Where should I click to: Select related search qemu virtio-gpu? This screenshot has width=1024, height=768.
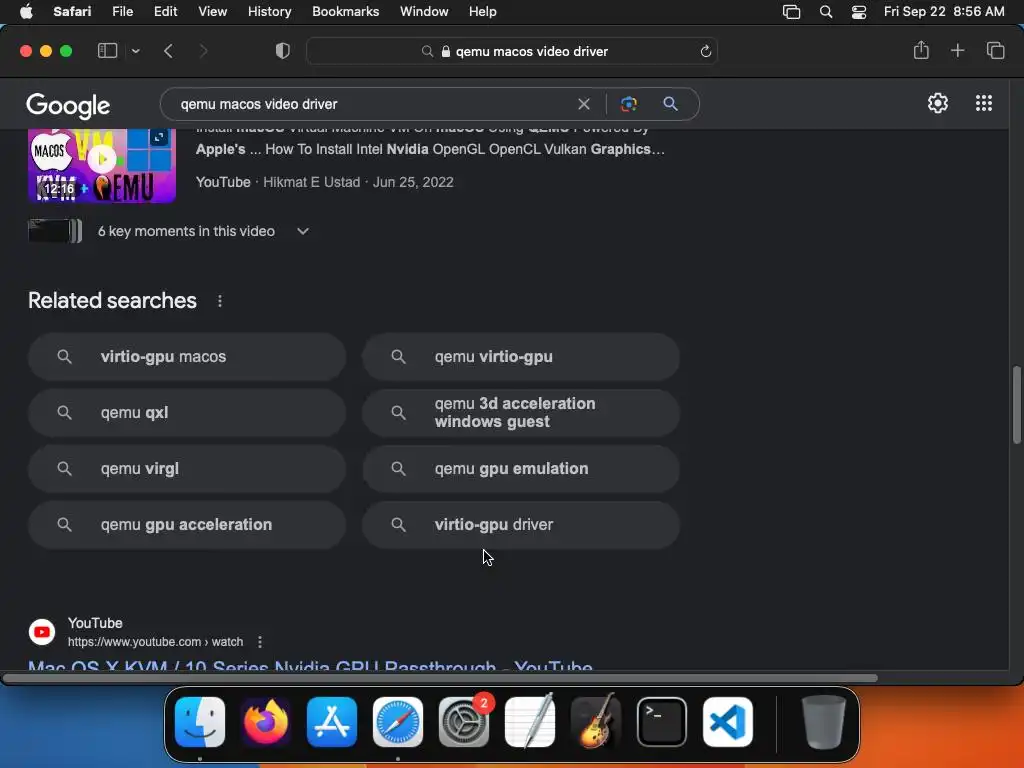coord(521,357)
